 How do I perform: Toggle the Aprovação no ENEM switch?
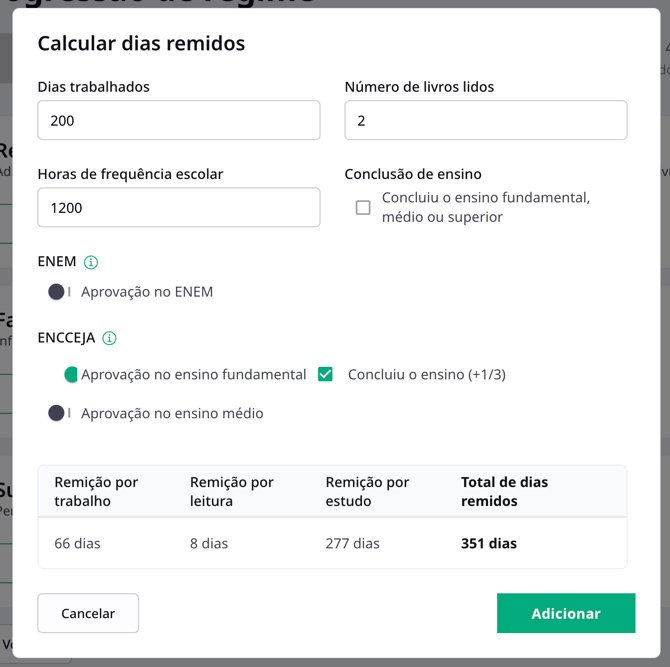60,292
